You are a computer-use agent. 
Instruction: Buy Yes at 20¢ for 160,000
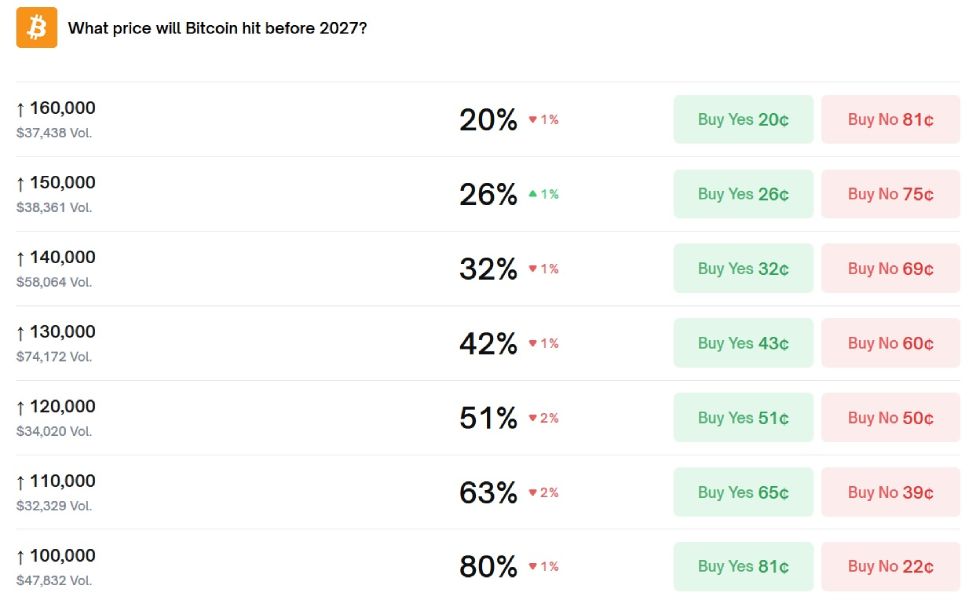[743, 119]
